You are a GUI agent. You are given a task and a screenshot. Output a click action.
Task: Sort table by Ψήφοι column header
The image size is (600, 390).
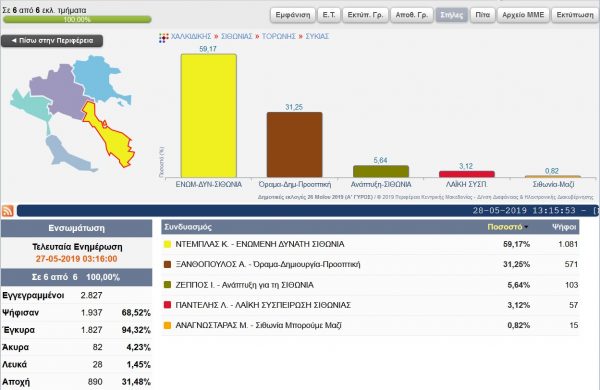tap(564, 227)
